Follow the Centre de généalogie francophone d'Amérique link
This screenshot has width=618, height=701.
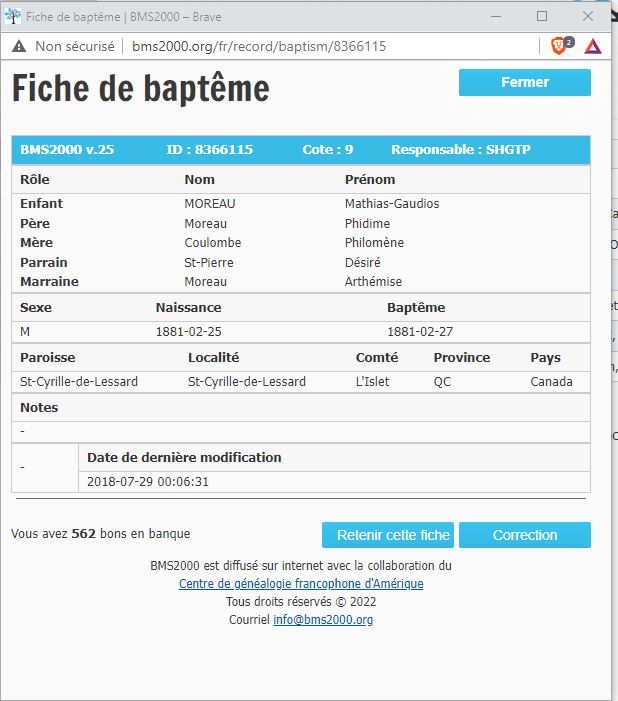(301, 583)
